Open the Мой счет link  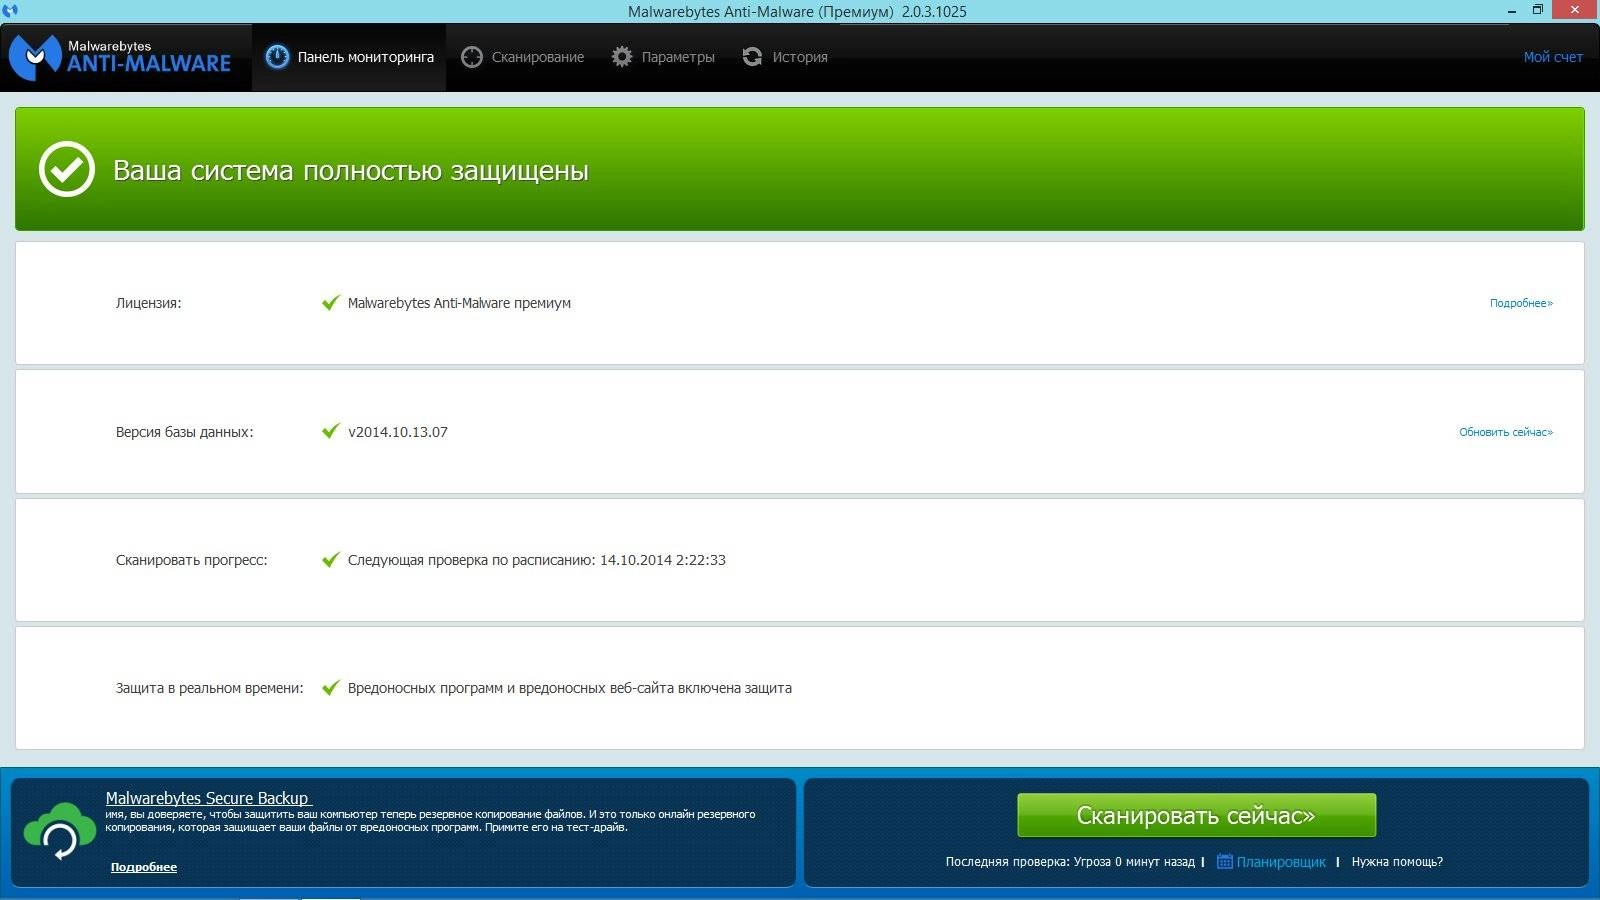[x=1553, y=57]
